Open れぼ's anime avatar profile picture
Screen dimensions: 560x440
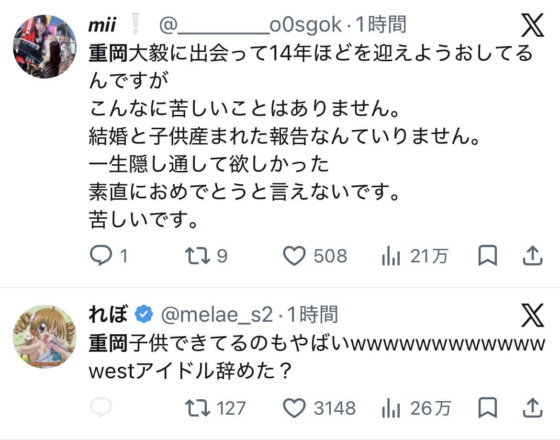45,336
